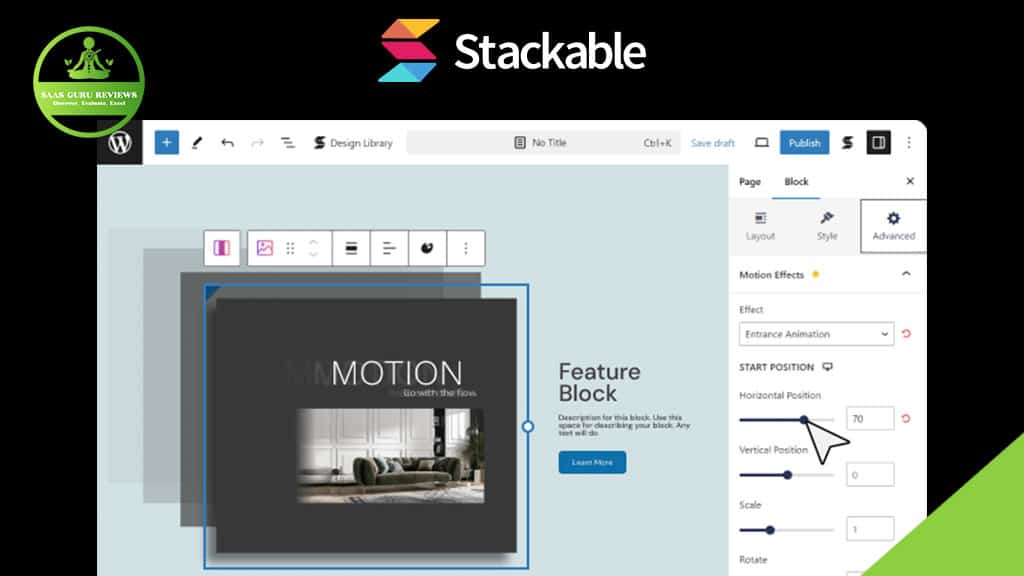Open the Style tab
Viewport: 1024px width, 576px height.
click(x=827, y=227)
